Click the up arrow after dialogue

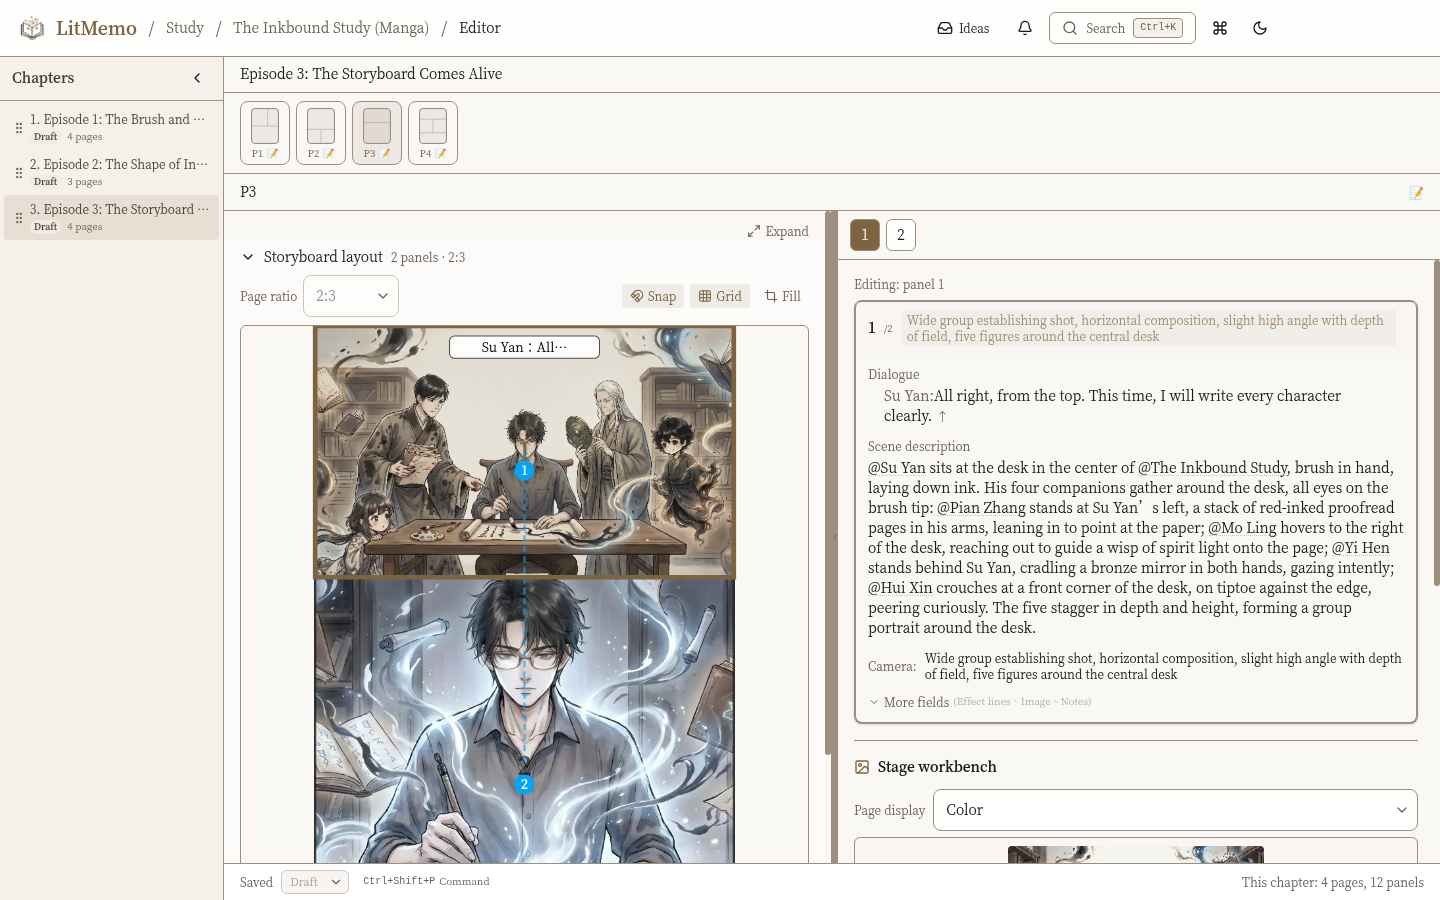942,416
